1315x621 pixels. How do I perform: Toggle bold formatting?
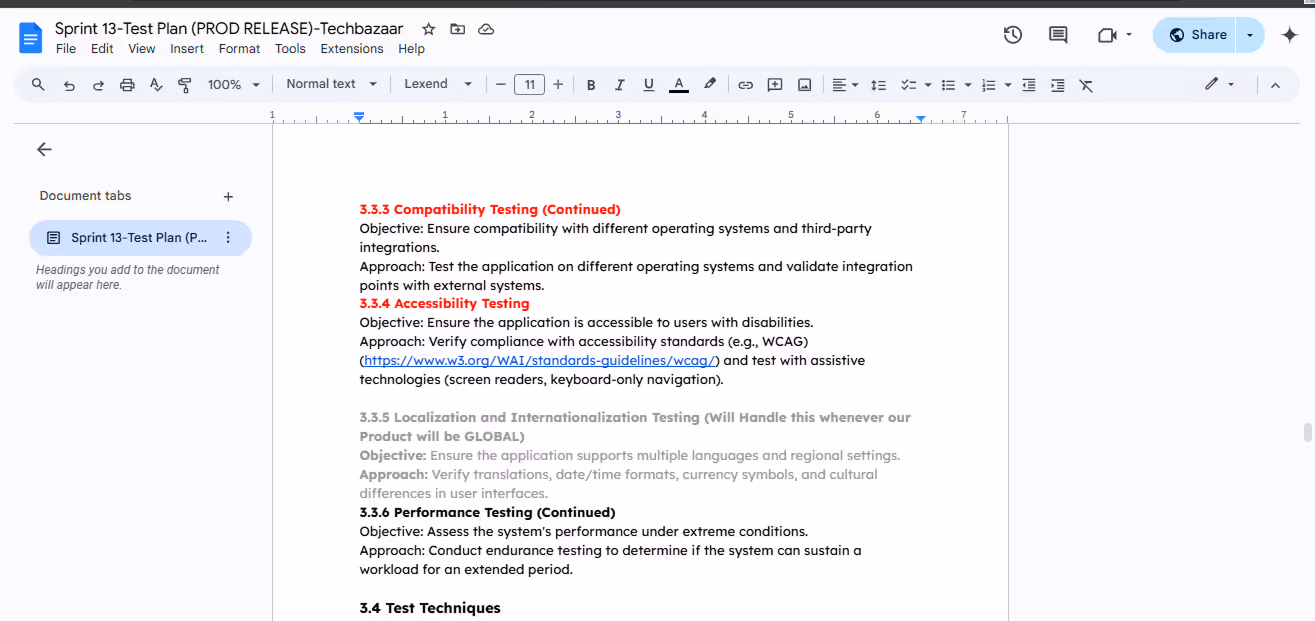[x=591, y=85]
